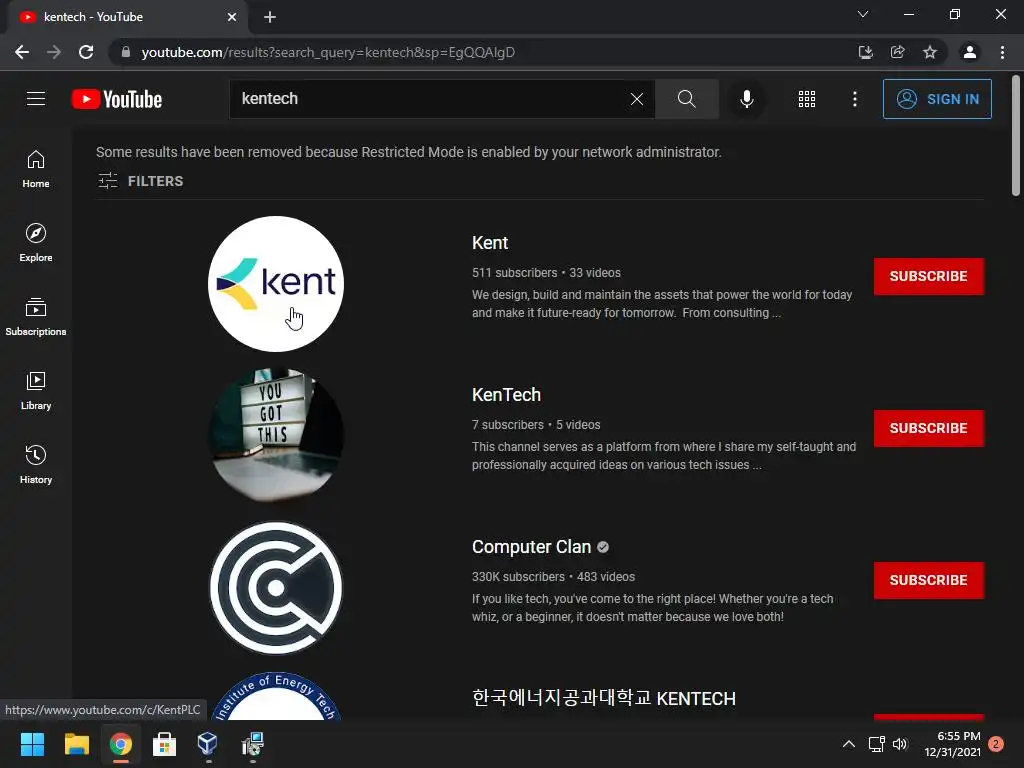Open a new browser tab
This screenshot has height=768, width=1024.
270,17
